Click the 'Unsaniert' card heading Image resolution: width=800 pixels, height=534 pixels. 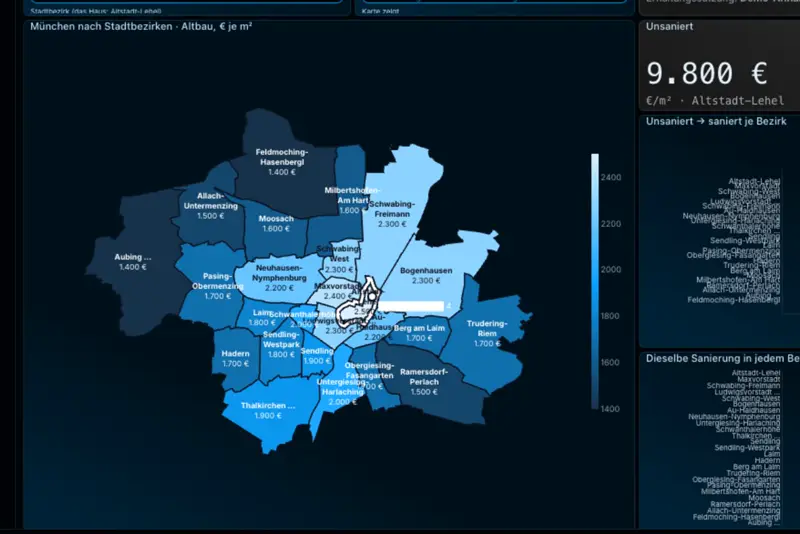click(669, 27)
